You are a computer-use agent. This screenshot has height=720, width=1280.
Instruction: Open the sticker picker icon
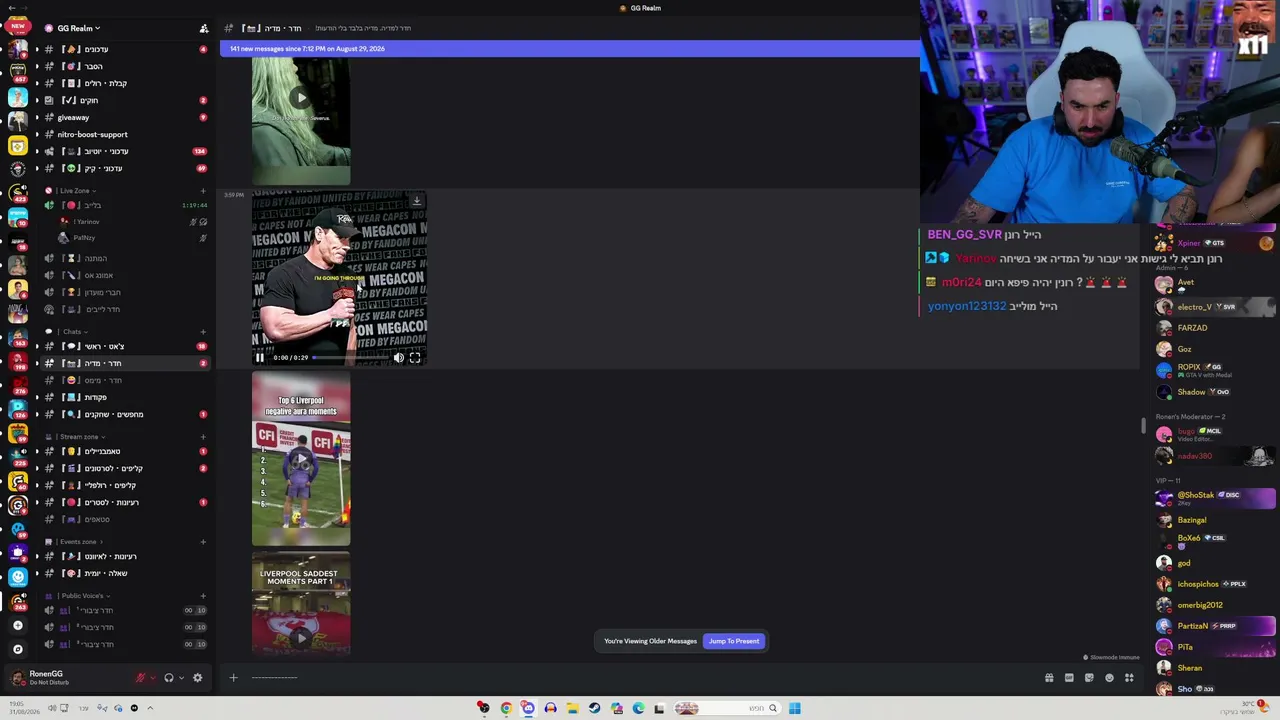1089,678
